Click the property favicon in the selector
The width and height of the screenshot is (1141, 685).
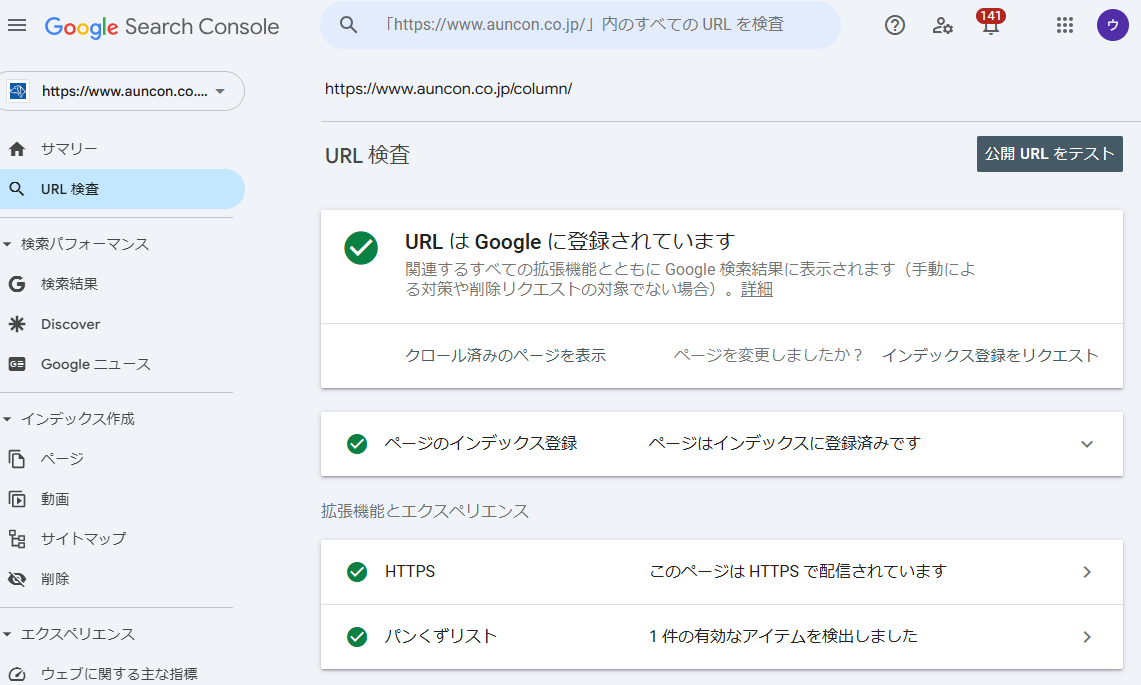click(17, 91)
